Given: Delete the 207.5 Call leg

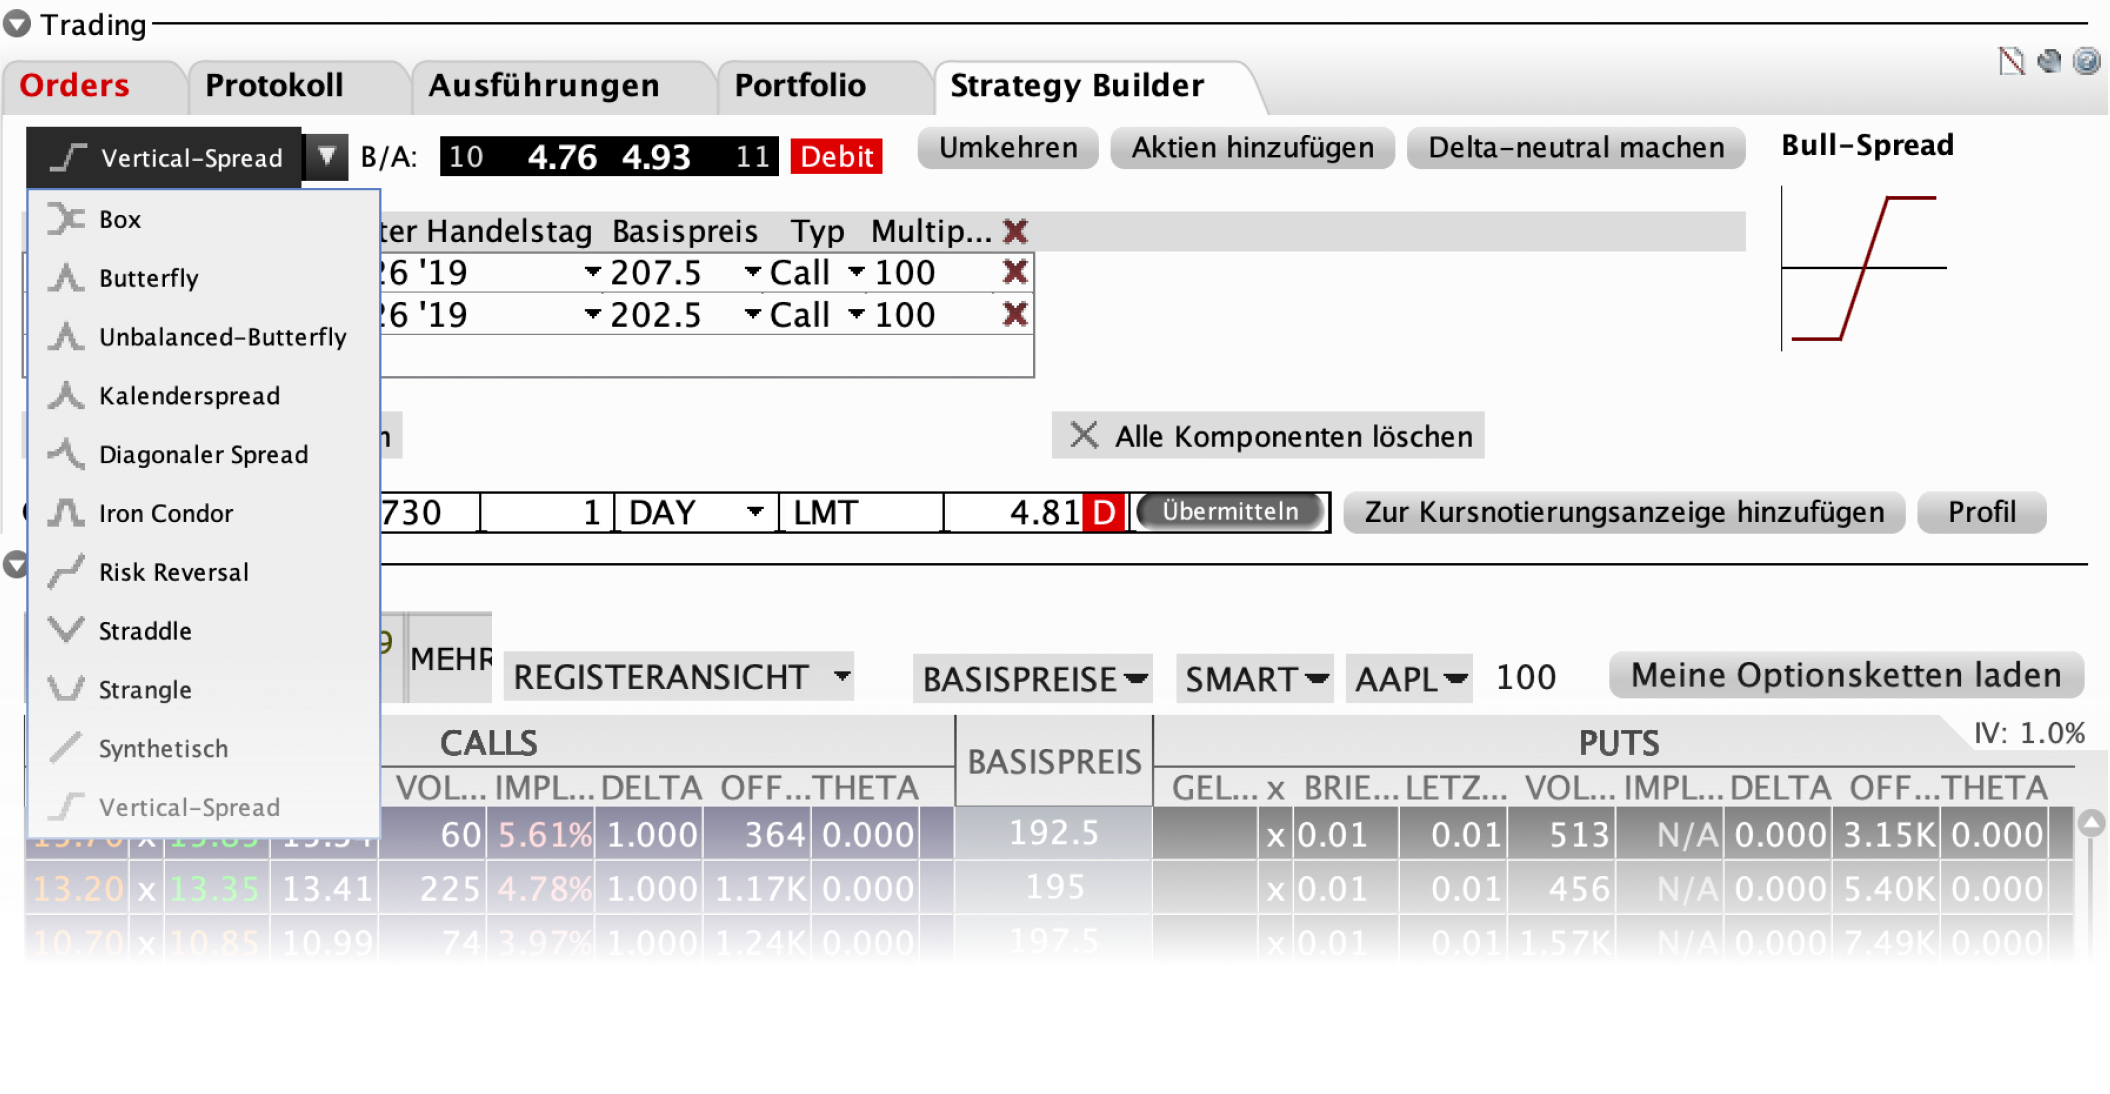Looking at the screenshot, I should (x=1015, y=272).
